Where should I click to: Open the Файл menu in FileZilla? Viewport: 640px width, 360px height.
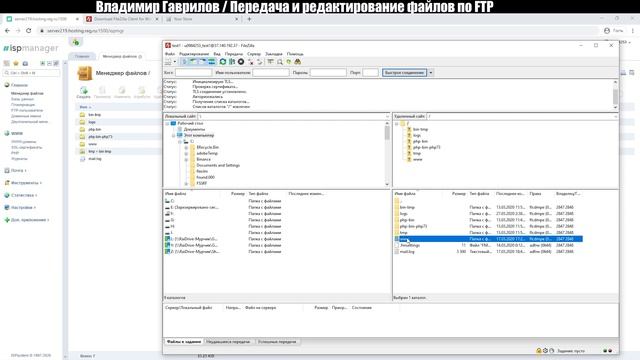(x=170, y=54)
